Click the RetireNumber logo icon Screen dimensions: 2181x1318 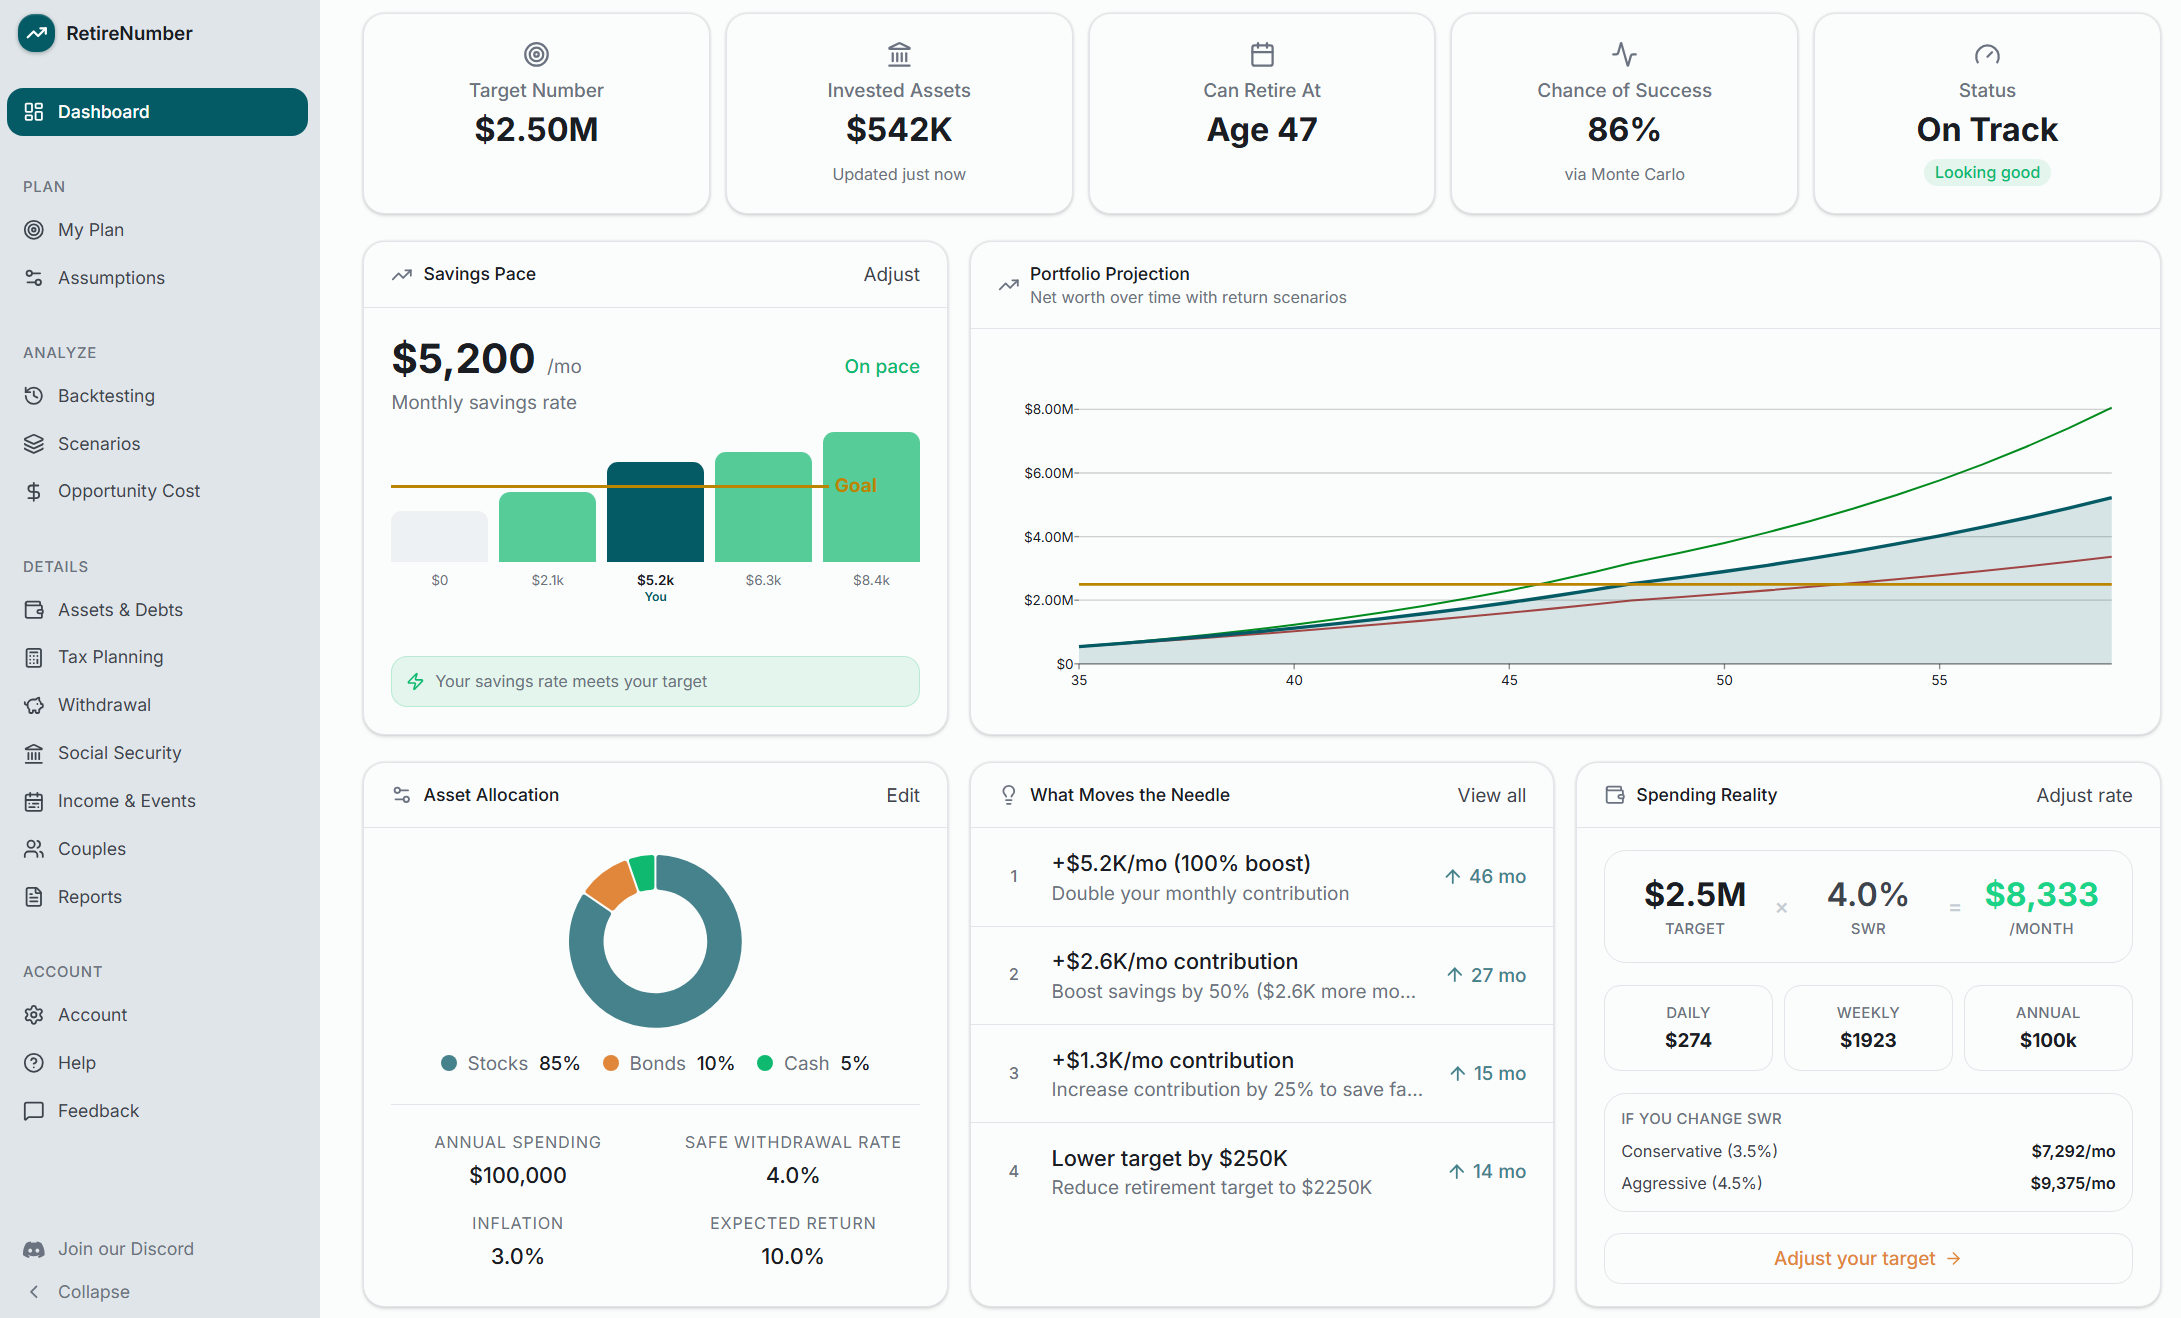click(x=37, y=33)
